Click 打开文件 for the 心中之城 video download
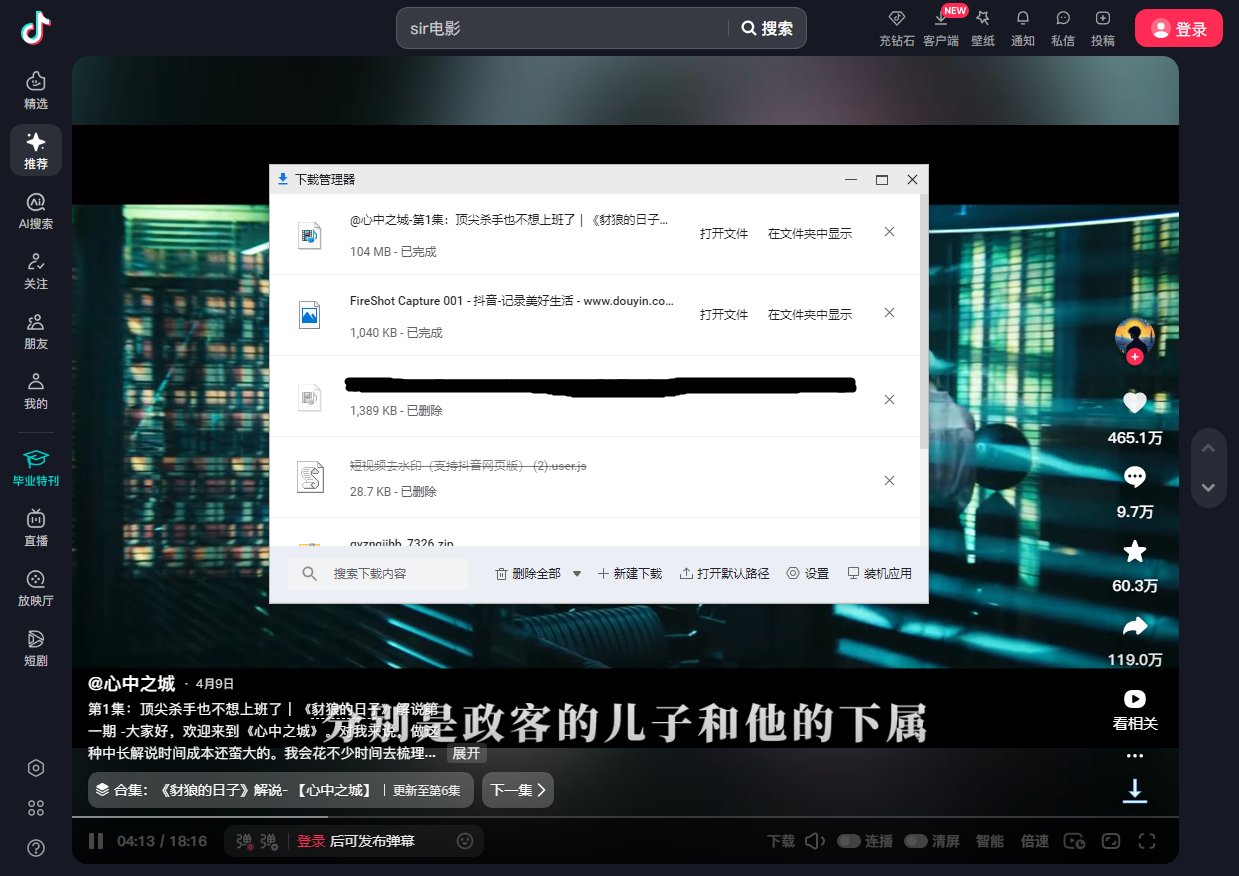1239x876 pixels. tap(723, 233)
